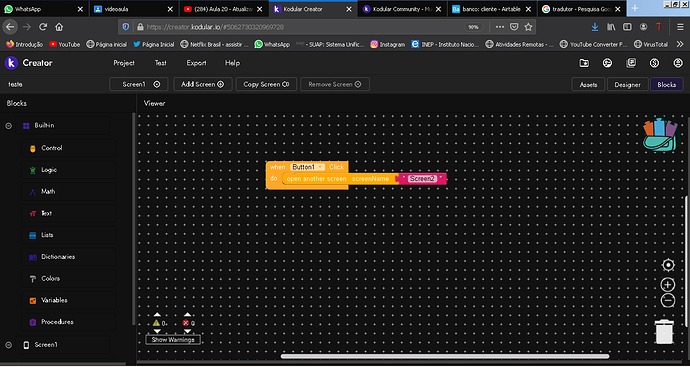The height and width of the screenshot is (367, 690).
Task: Show more bookmarks chevron
Action: (x=680, y=44)
